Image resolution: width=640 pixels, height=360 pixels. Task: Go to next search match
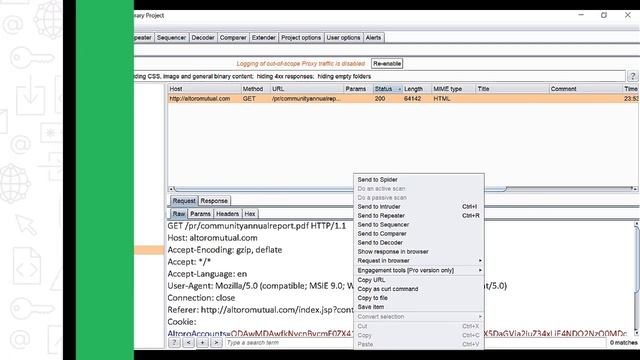coord(216,343)
